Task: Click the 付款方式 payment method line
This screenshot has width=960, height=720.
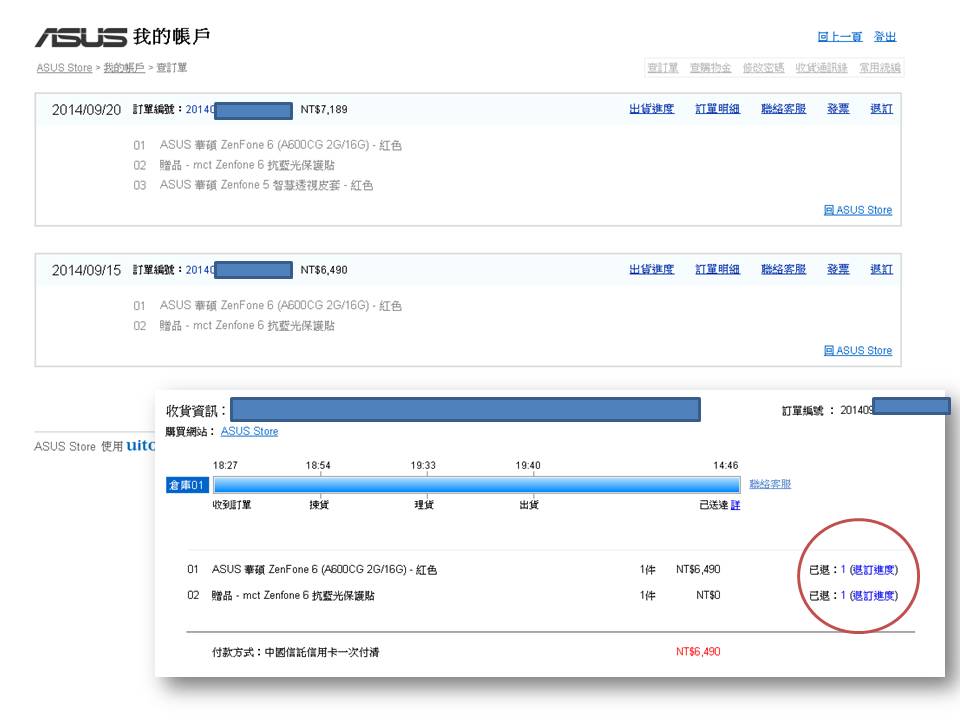Action: pyautogui.click(x=295, y=653)
